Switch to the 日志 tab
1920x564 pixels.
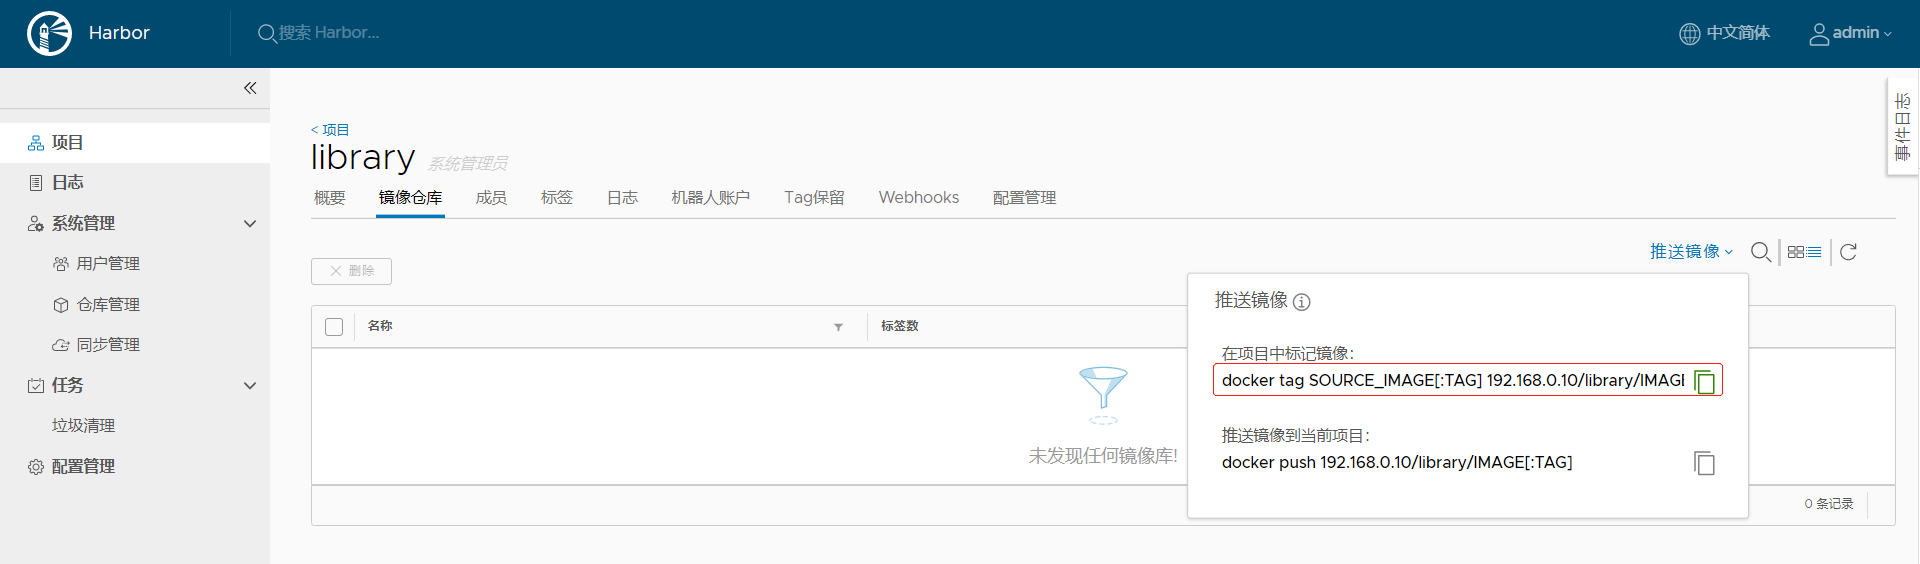coord(622,198)
